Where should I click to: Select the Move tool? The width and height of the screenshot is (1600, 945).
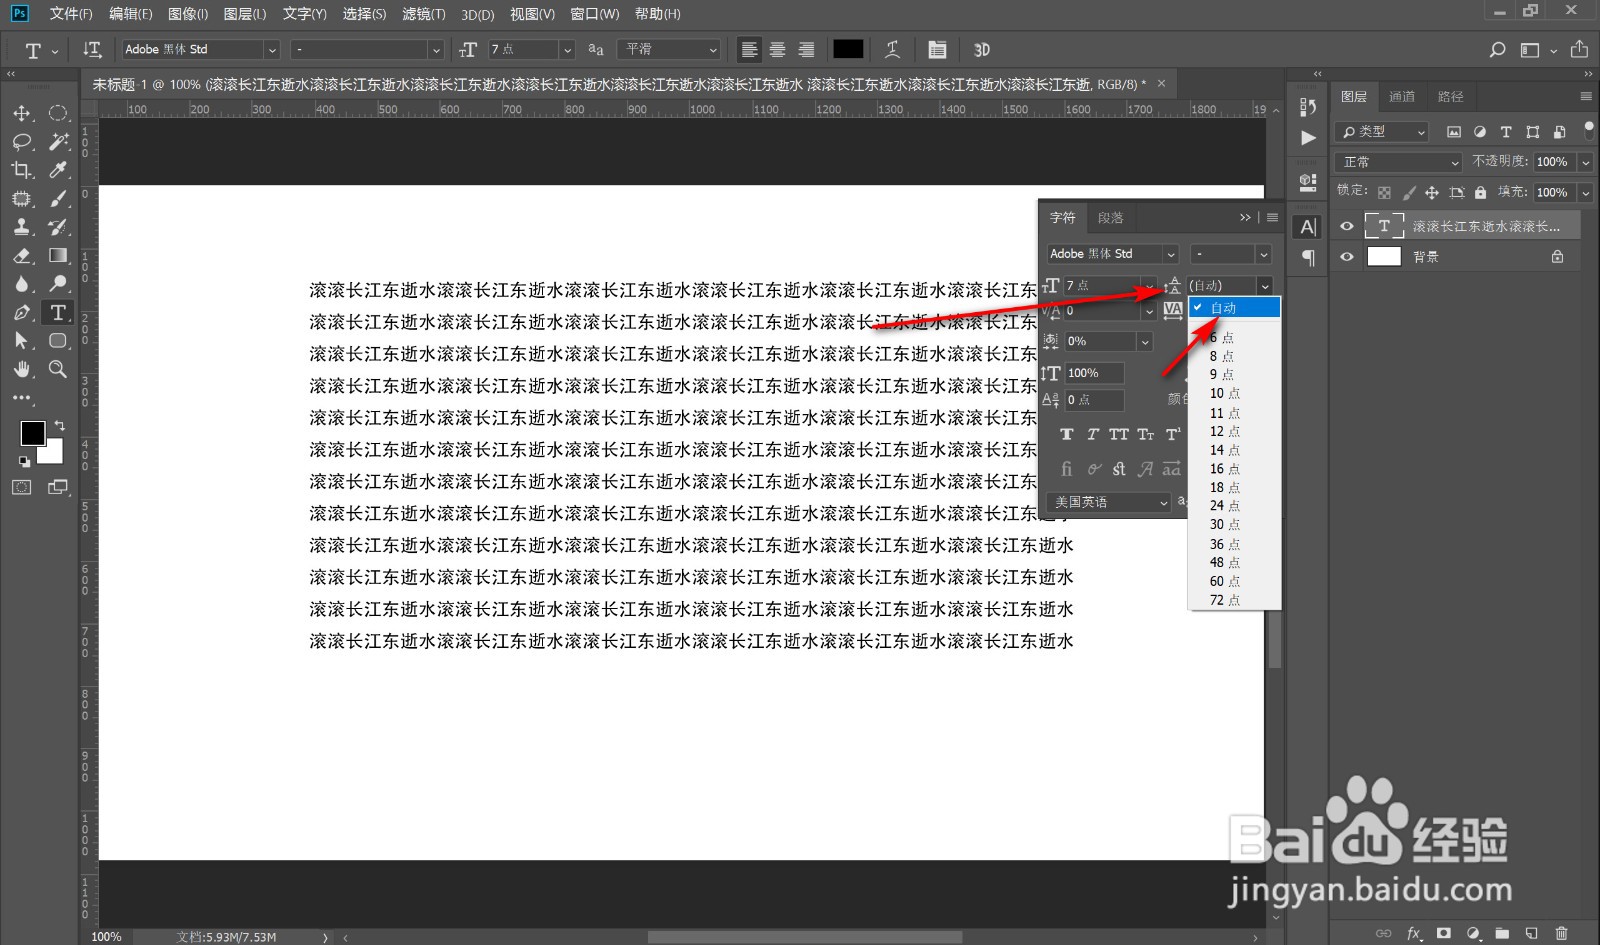22,113
